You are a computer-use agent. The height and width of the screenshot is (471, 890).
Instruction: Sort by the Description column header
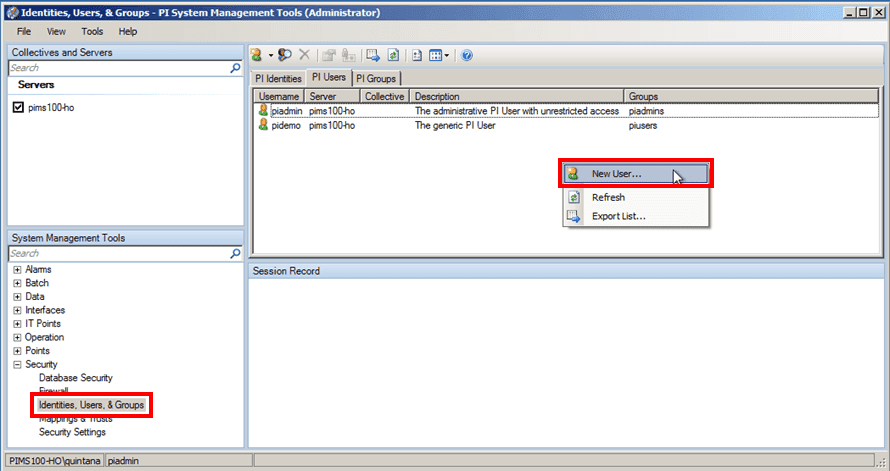(517, 96)
